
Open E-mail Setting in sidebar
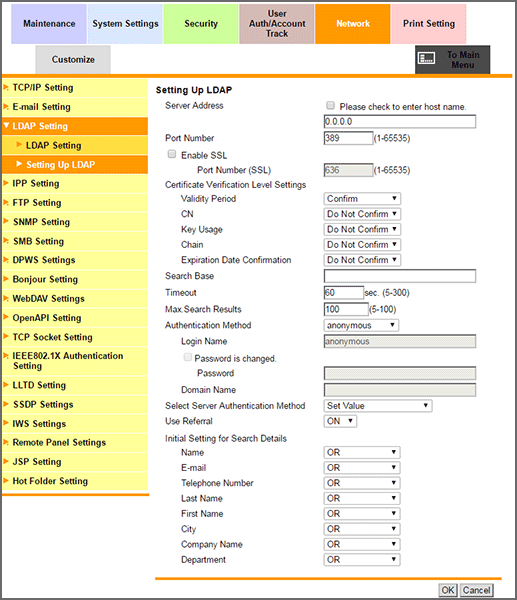click(x=75, y=107)
